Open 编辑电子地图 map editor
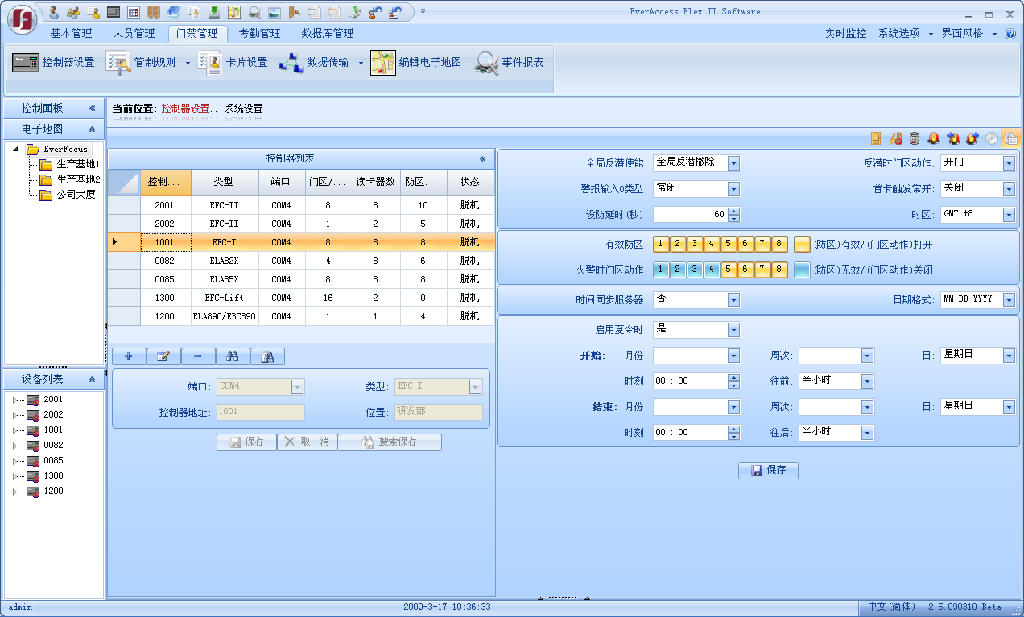Viewport: 1024px width, 617px height. [416, 62]
